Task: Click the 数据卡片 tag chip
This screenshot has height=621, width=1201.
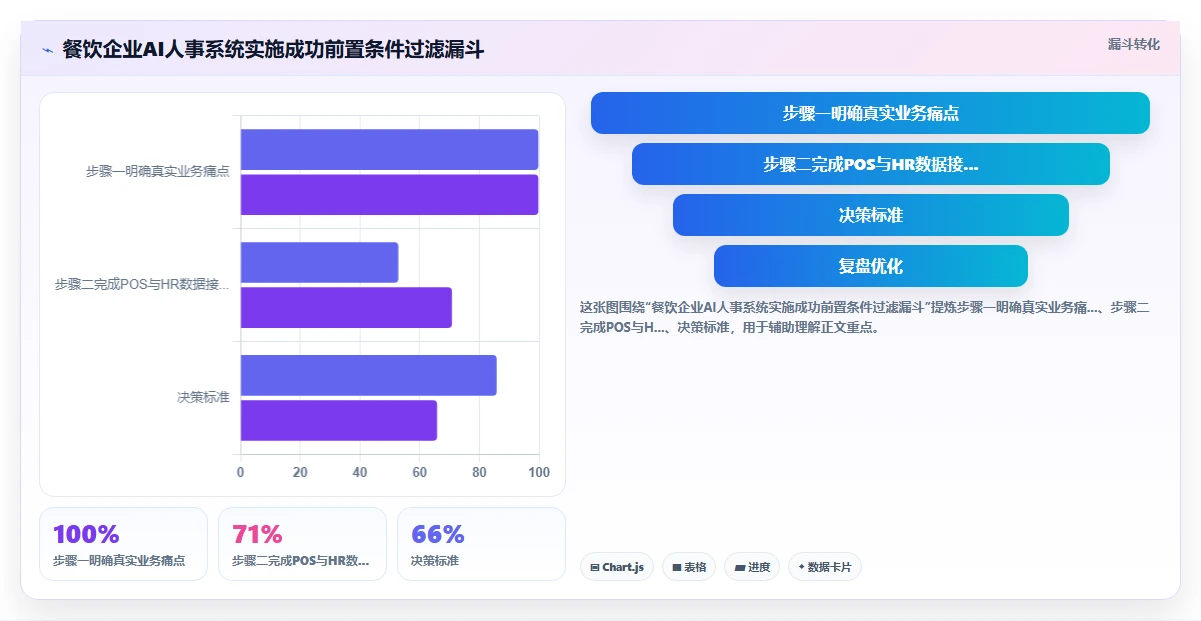Action: [825, 567]
